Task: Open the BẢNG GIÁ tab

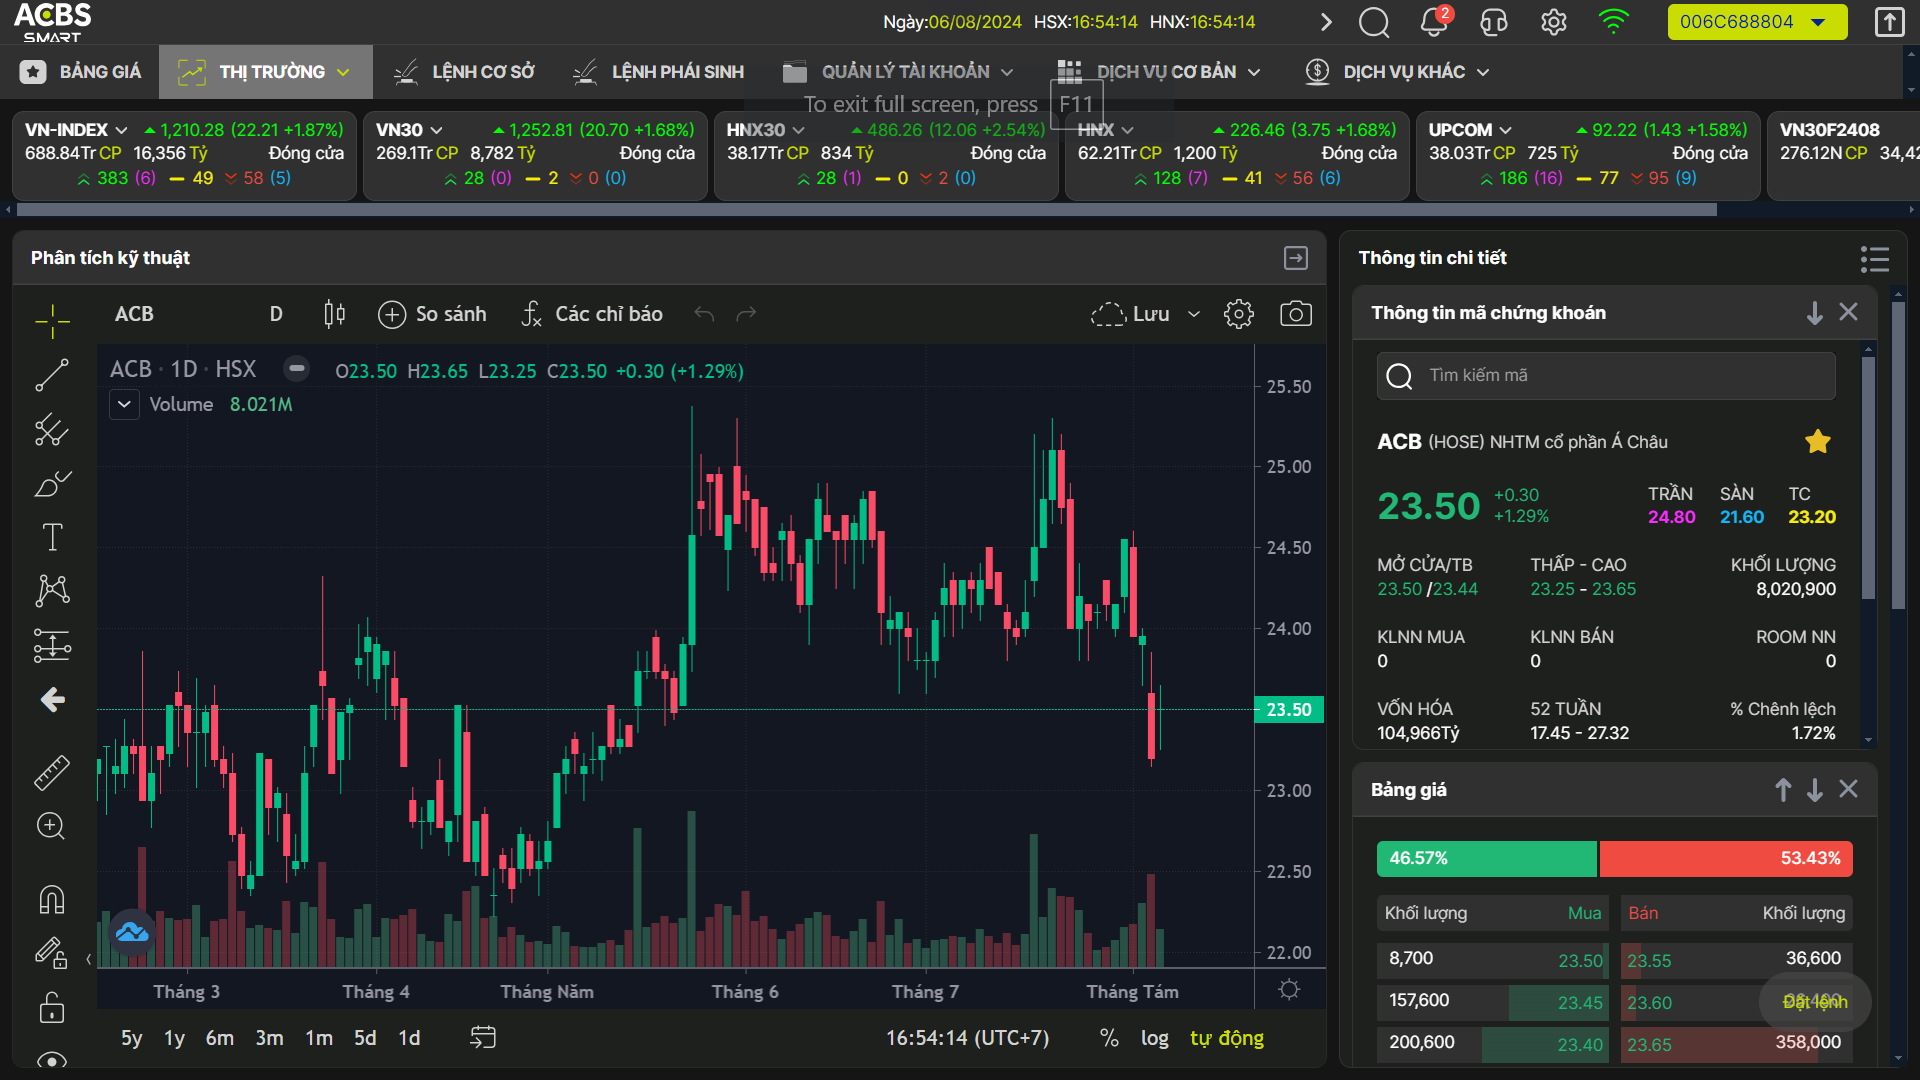Action: pos(82,72)
